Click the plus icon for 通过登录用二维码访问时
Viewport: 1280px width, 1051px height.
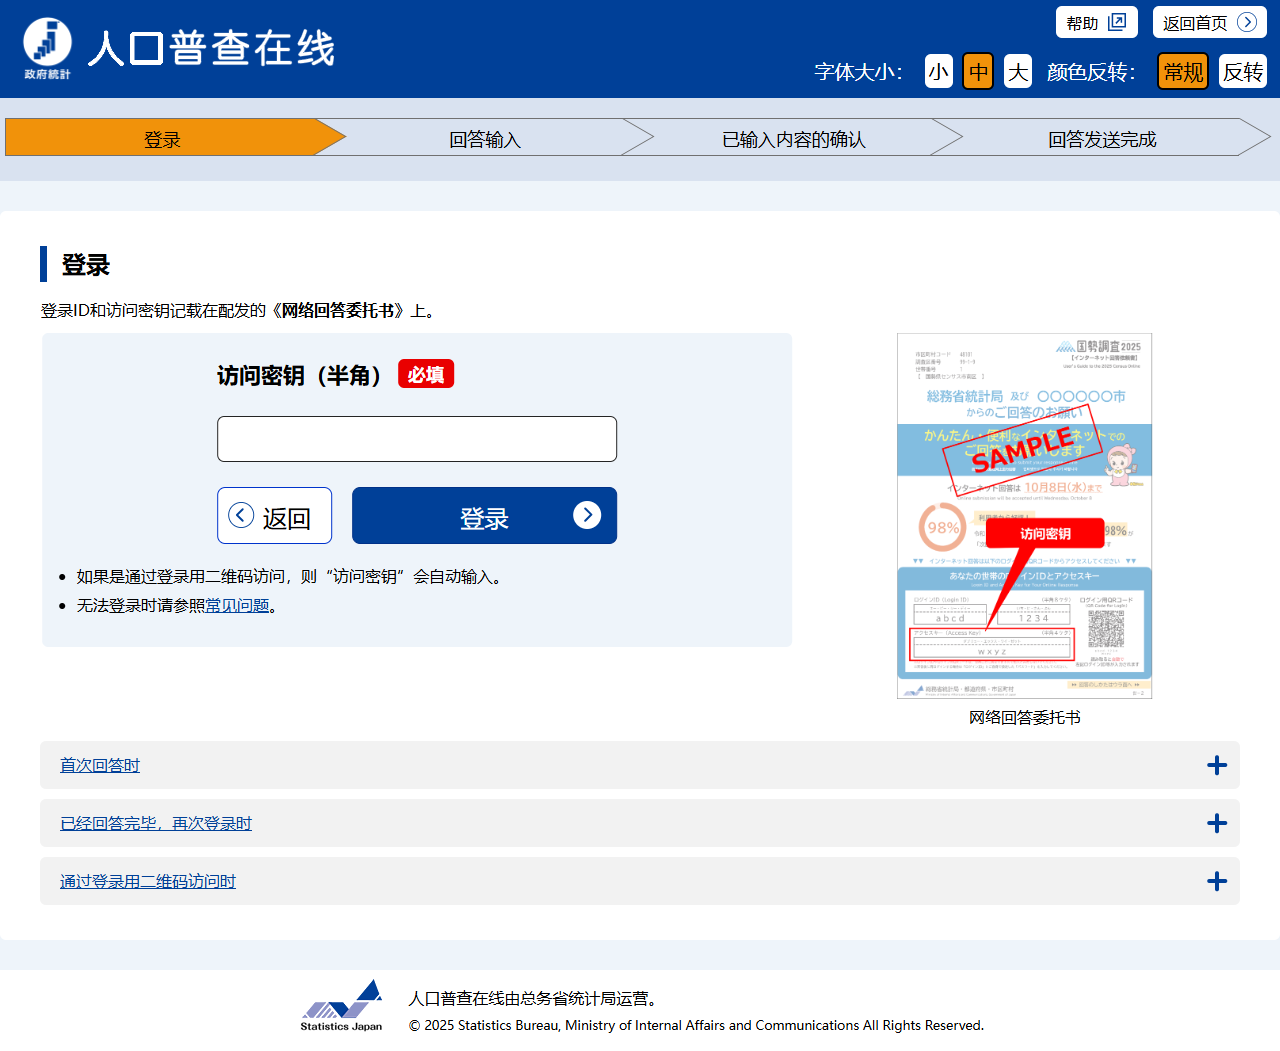[x=1216, y=882]
